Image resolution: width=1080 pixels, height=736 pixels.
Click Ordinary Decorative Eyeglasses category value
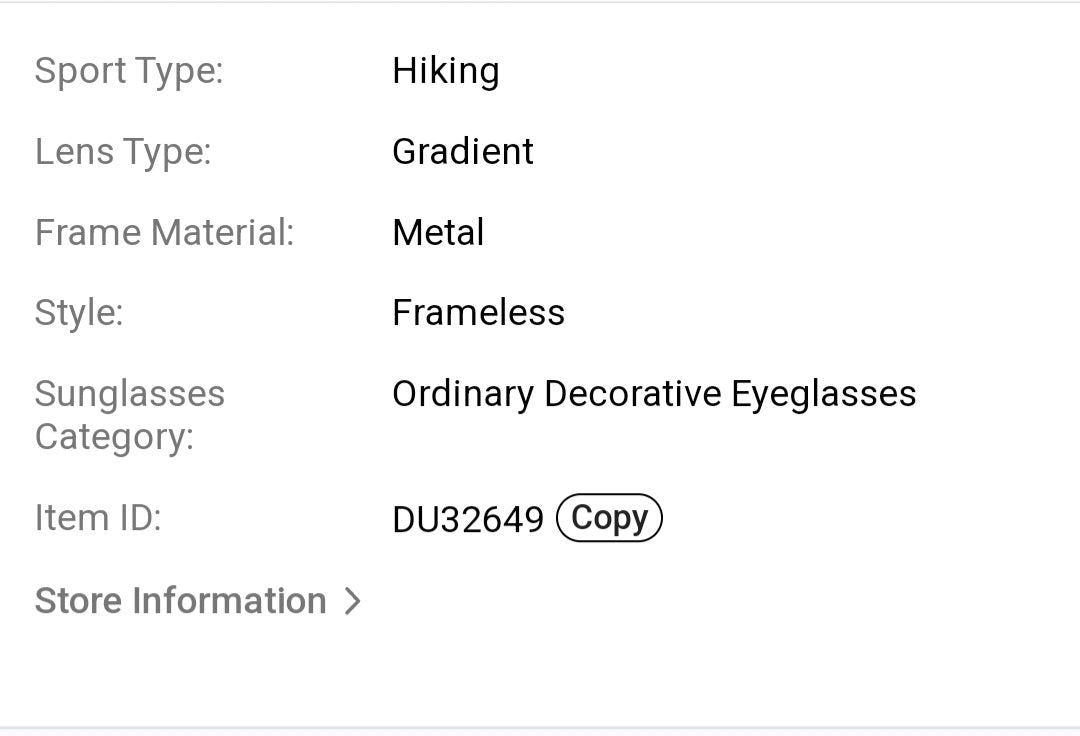(x=654, y=393)
